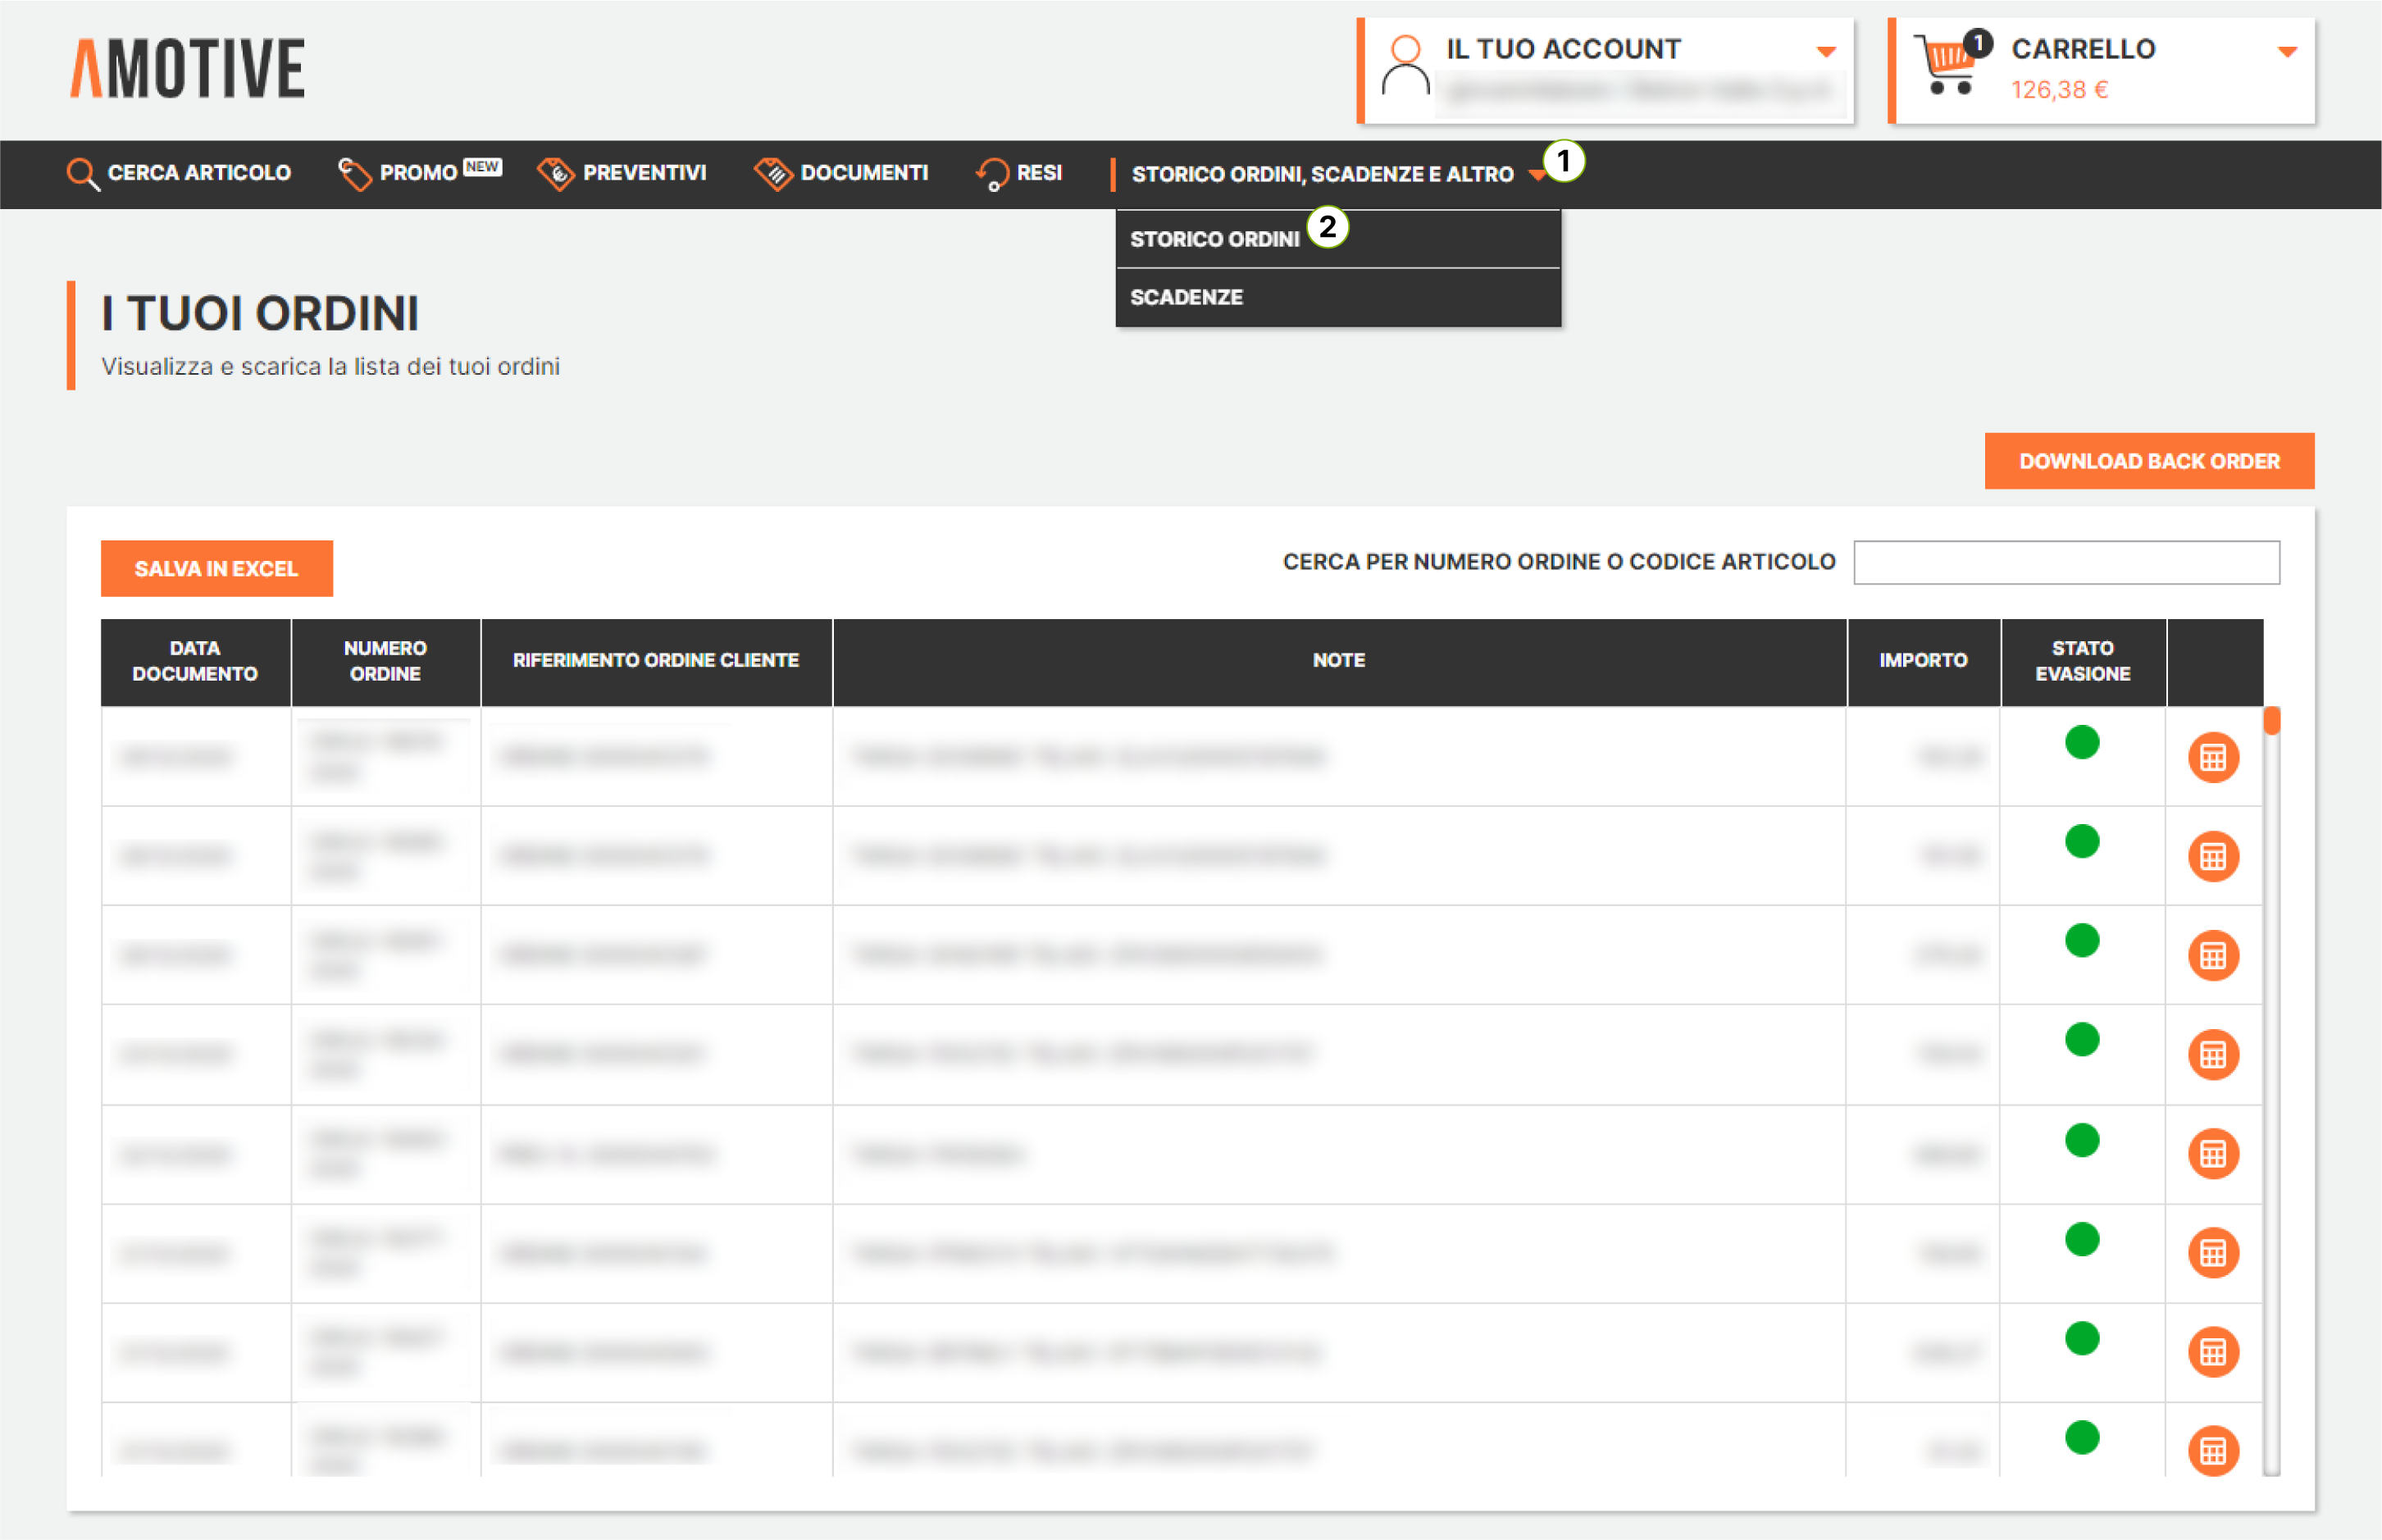
Task: Click the shopping cart icon
Action: [x=1945, y=66]
